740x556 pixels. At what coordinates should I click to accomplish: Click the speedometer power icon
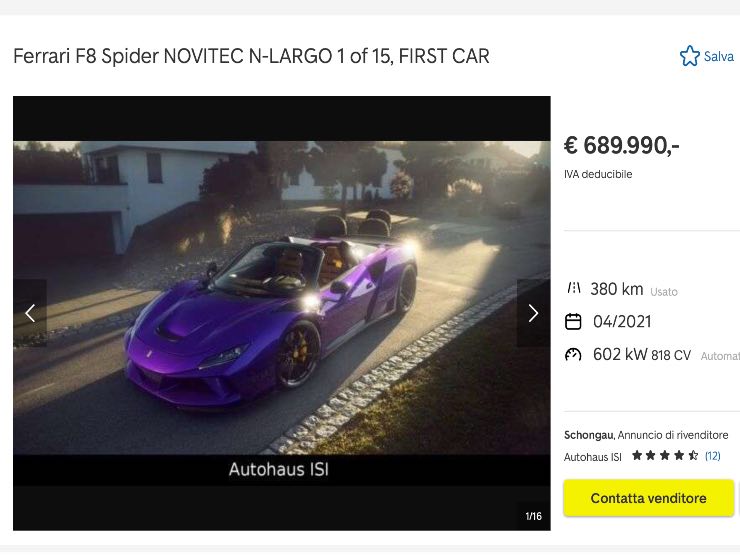coord(573,354)
